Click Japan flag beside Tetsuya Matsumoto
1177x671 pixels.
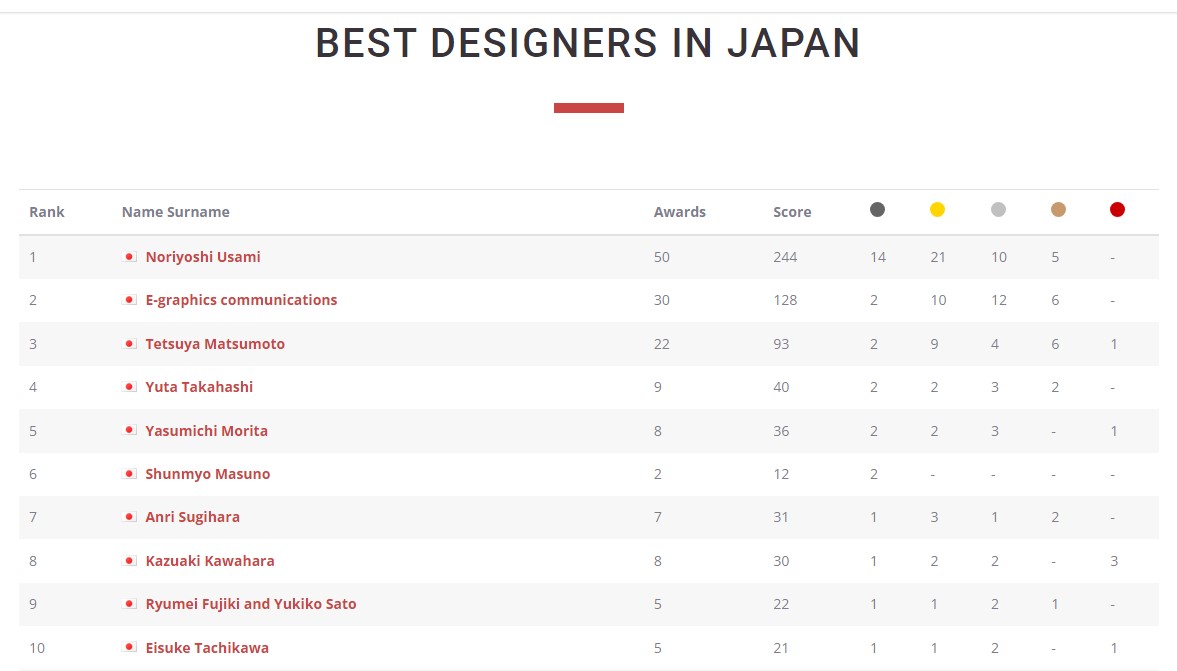tap(129, 344)
